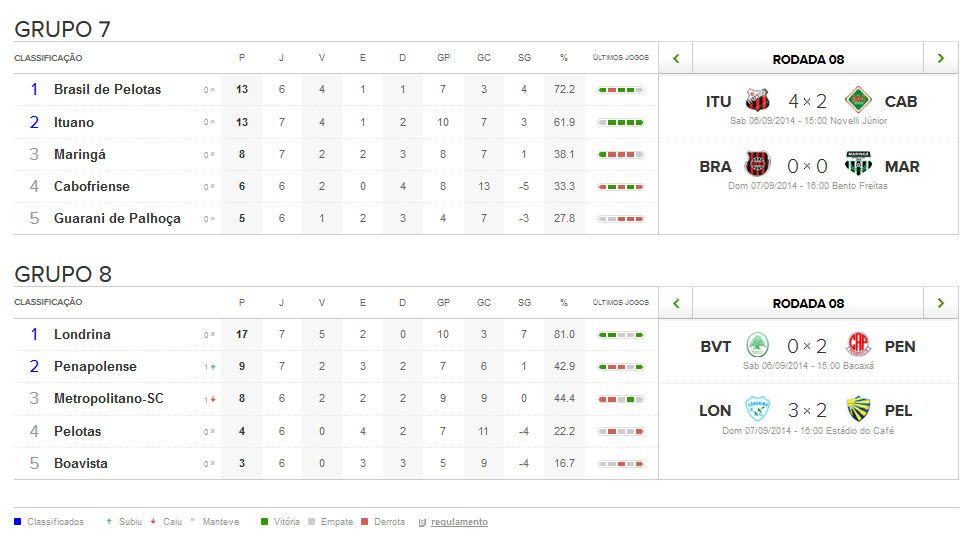Click the P points column header in Grupo 7
The image size is (972, 541).
(242, 58)
